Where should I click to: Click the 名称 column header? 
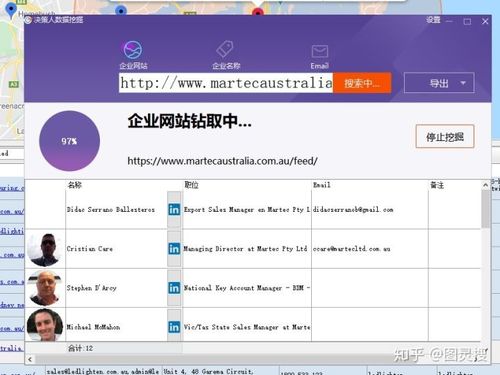(75, 185)
